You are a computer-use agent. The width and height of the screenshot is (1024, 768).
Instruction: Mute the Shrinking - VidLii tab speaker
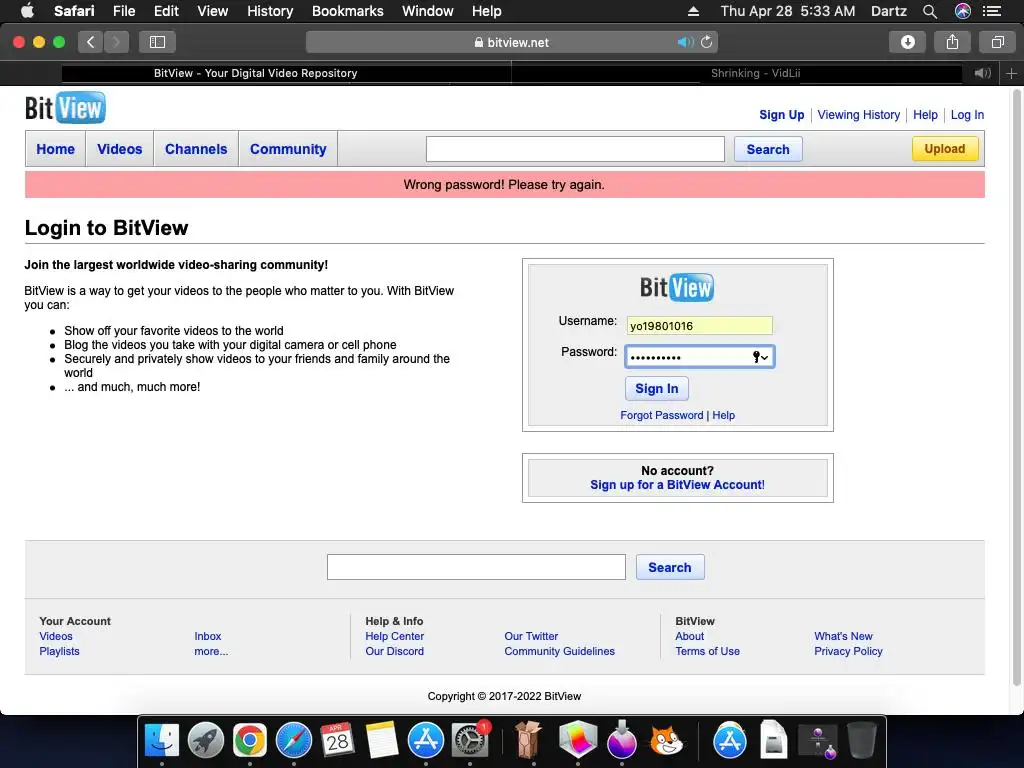coord(982,73)
